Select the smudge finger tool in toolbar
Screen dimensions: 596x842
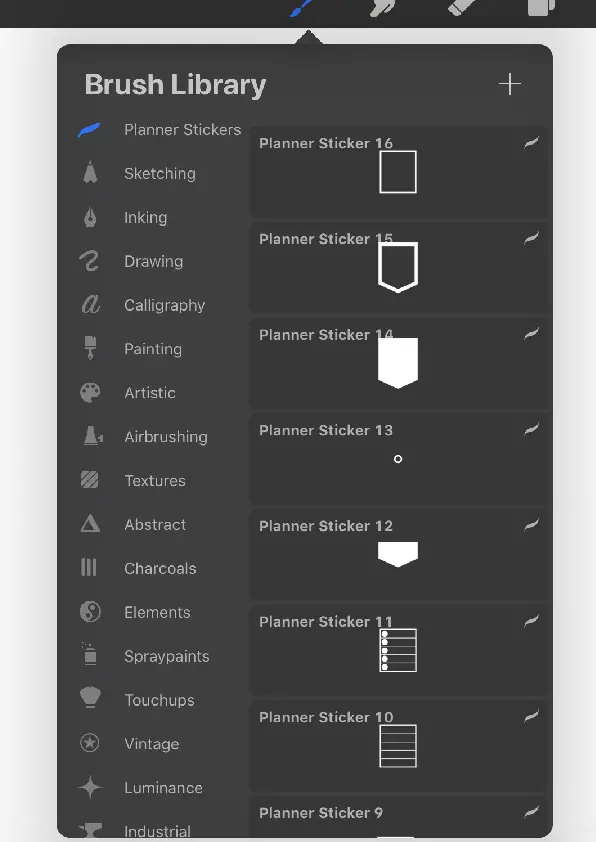click(382, 8)
